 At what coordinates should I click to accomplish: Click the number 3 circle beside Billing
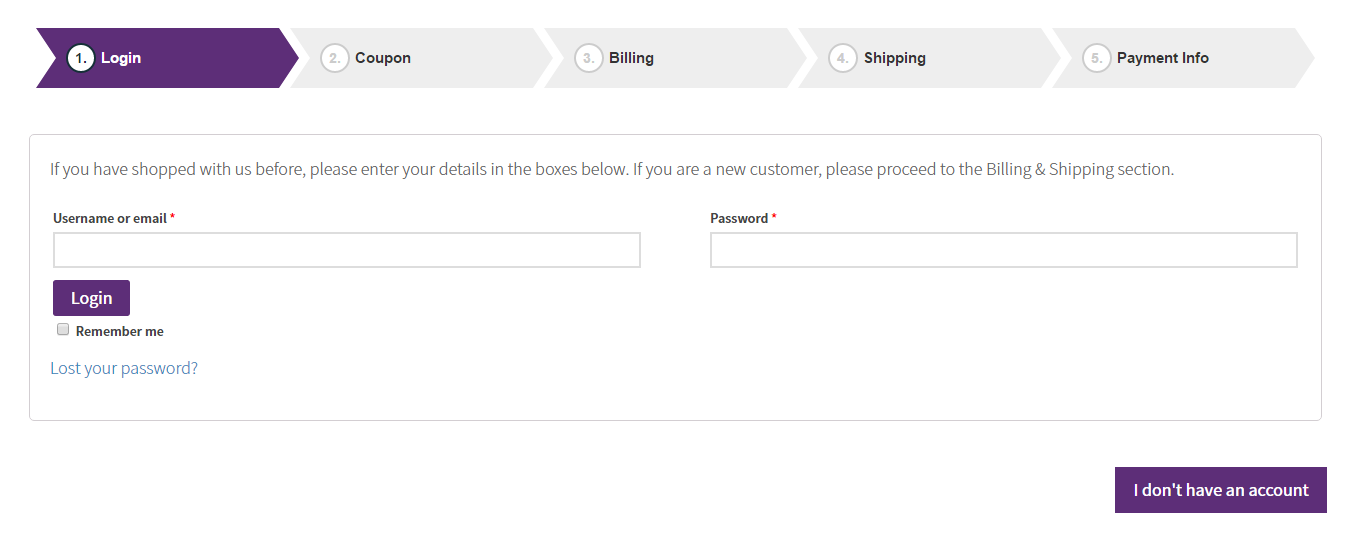pos(589,58)
